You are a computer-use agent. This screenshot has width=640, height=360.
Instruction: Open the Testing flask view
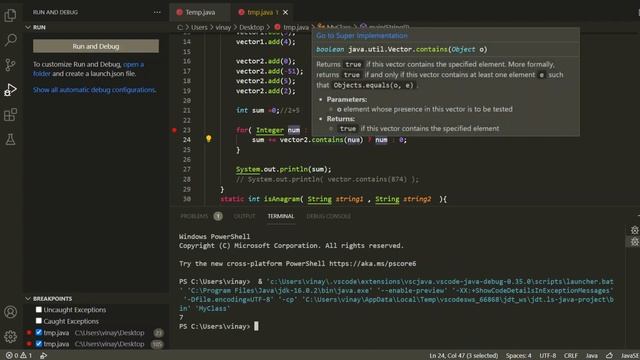click(x=10, y=139)
